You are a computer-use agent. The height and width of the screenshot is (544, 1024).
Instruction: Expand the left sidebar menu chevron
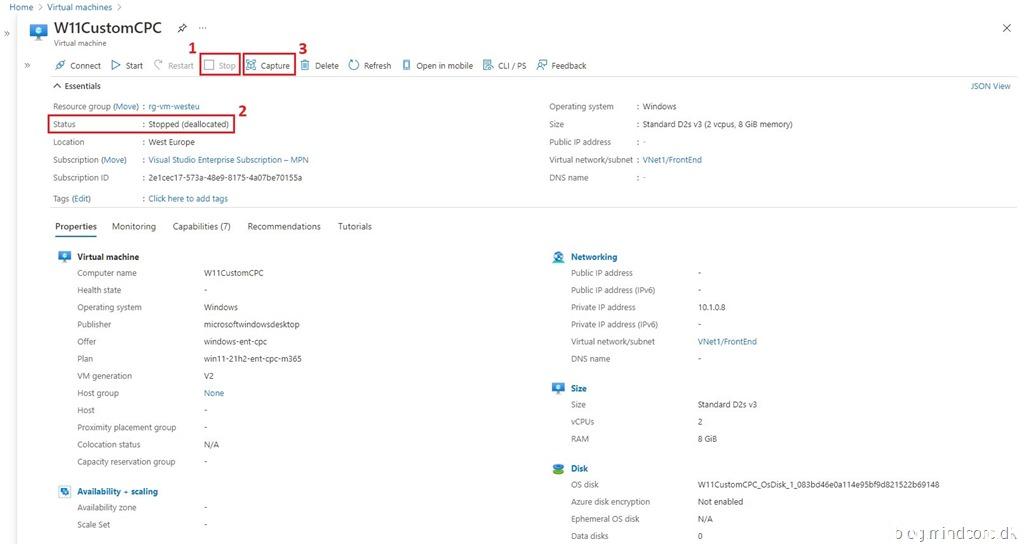pyautogui.click(x=27, y=66)
